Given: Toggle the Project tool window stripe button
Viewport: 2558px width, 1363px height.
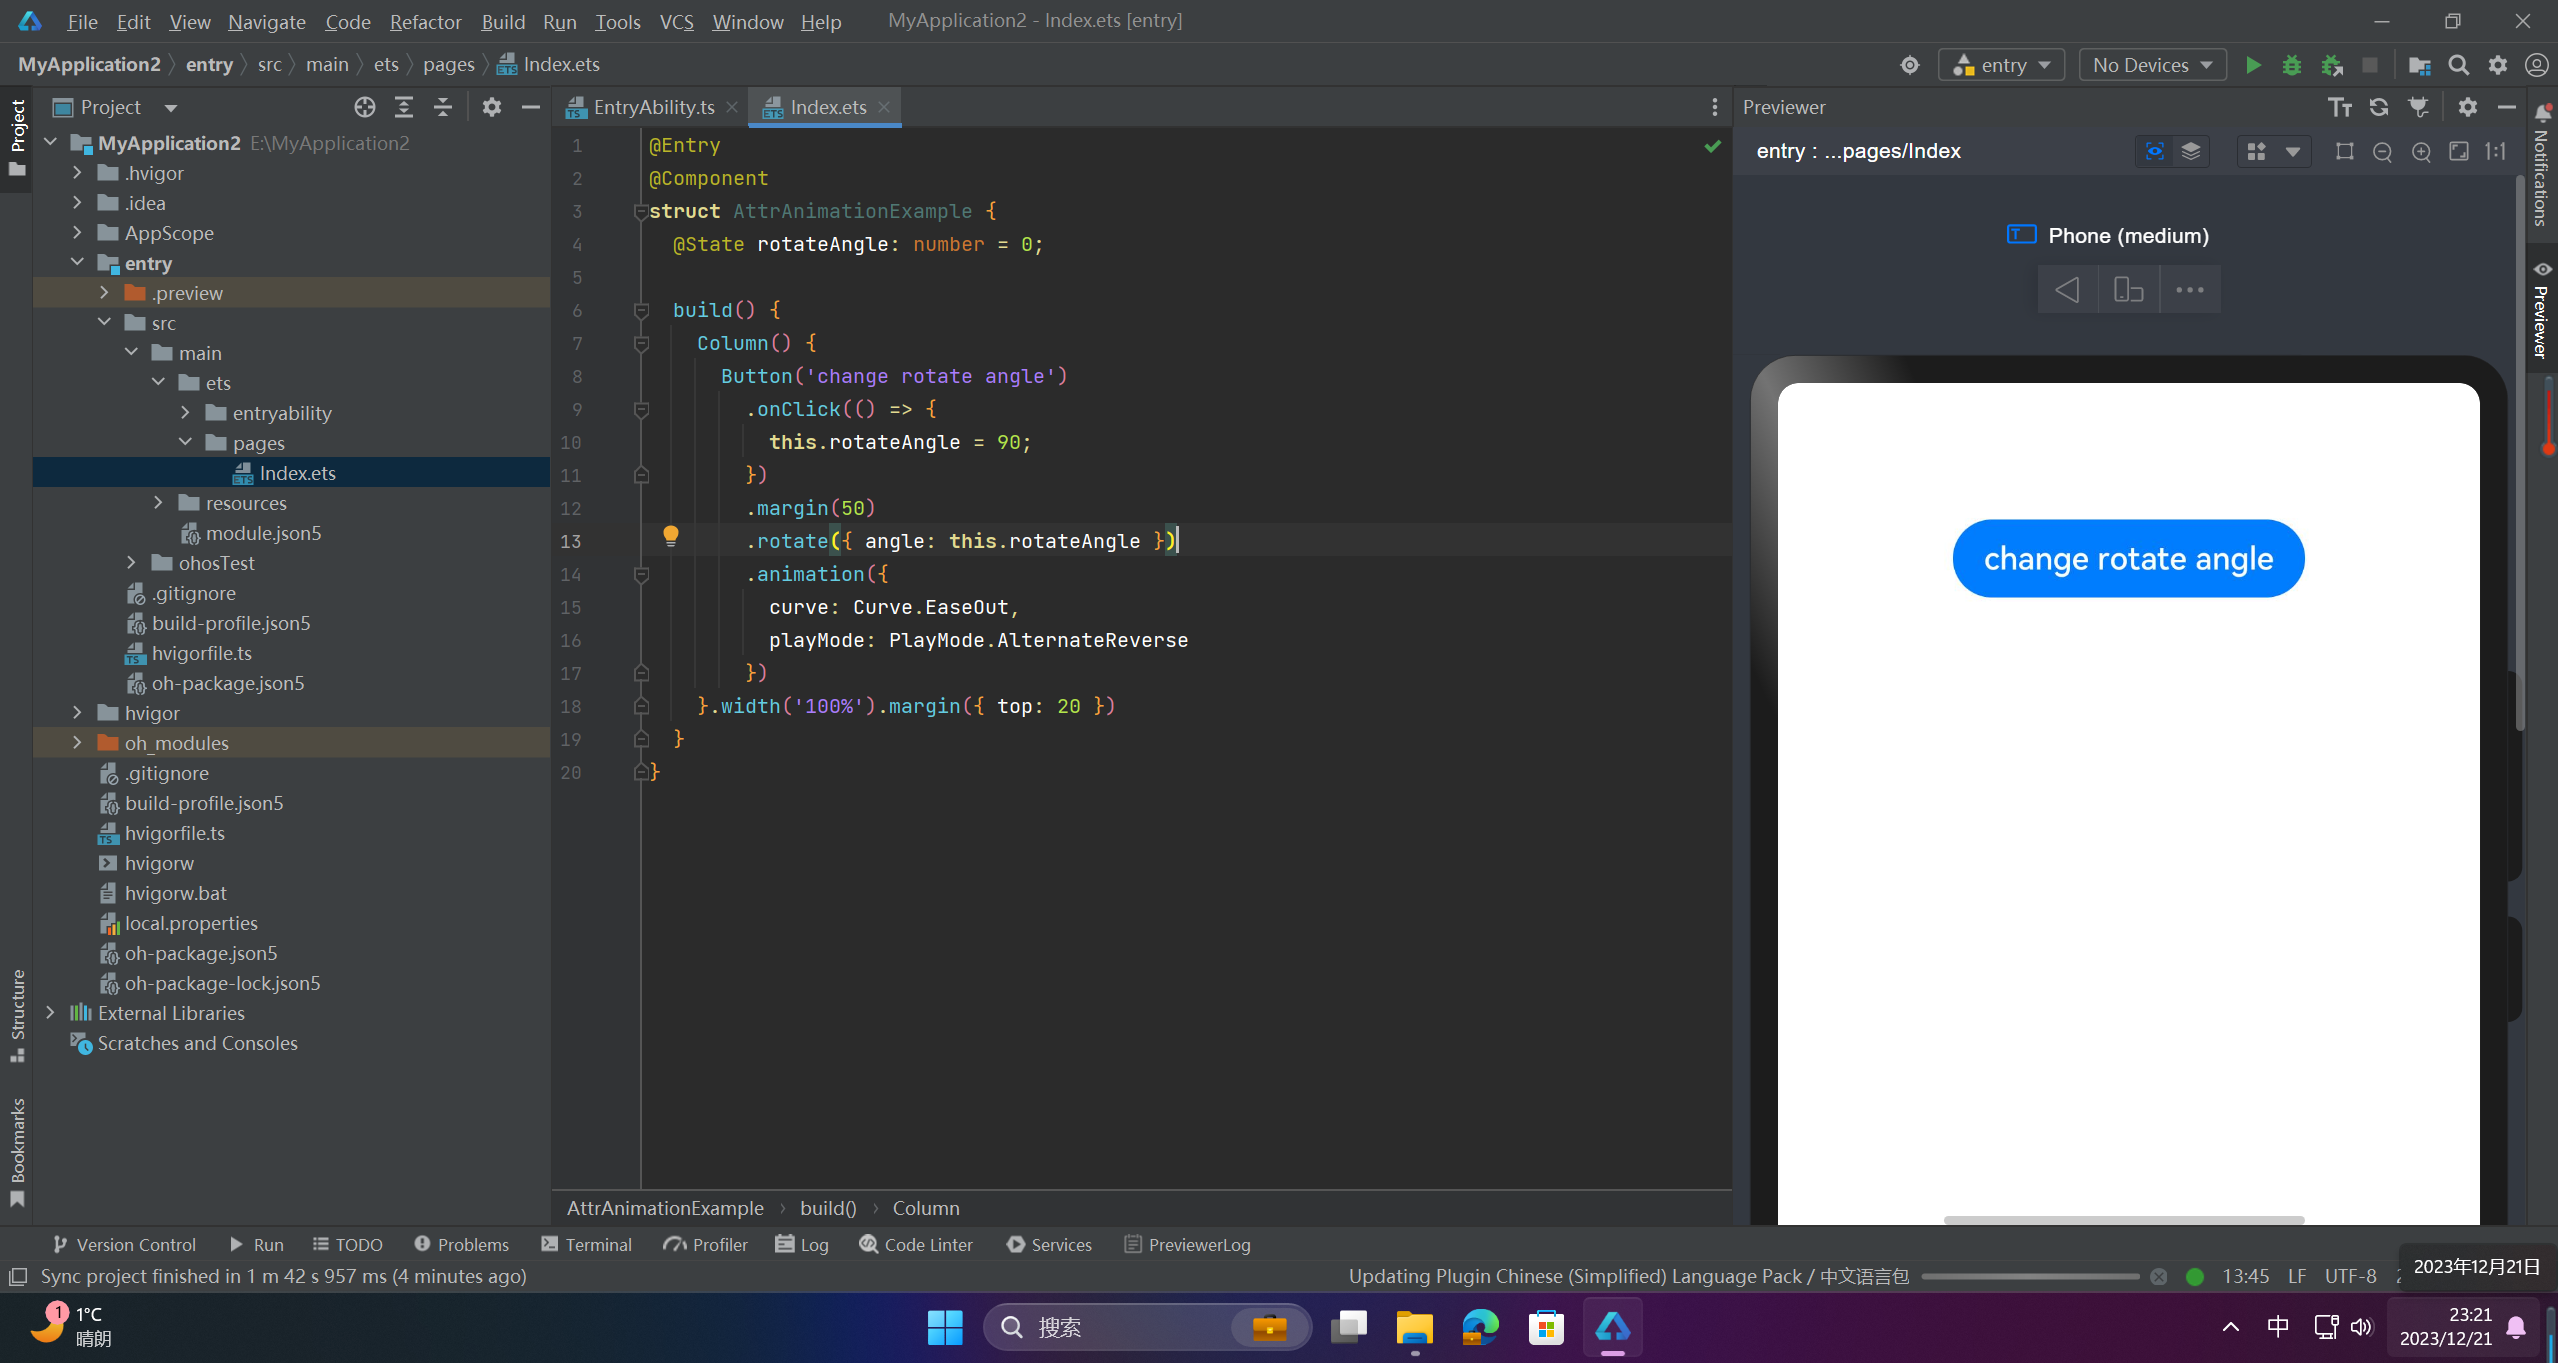Looking at the screenshot, I should click(17, 138).
